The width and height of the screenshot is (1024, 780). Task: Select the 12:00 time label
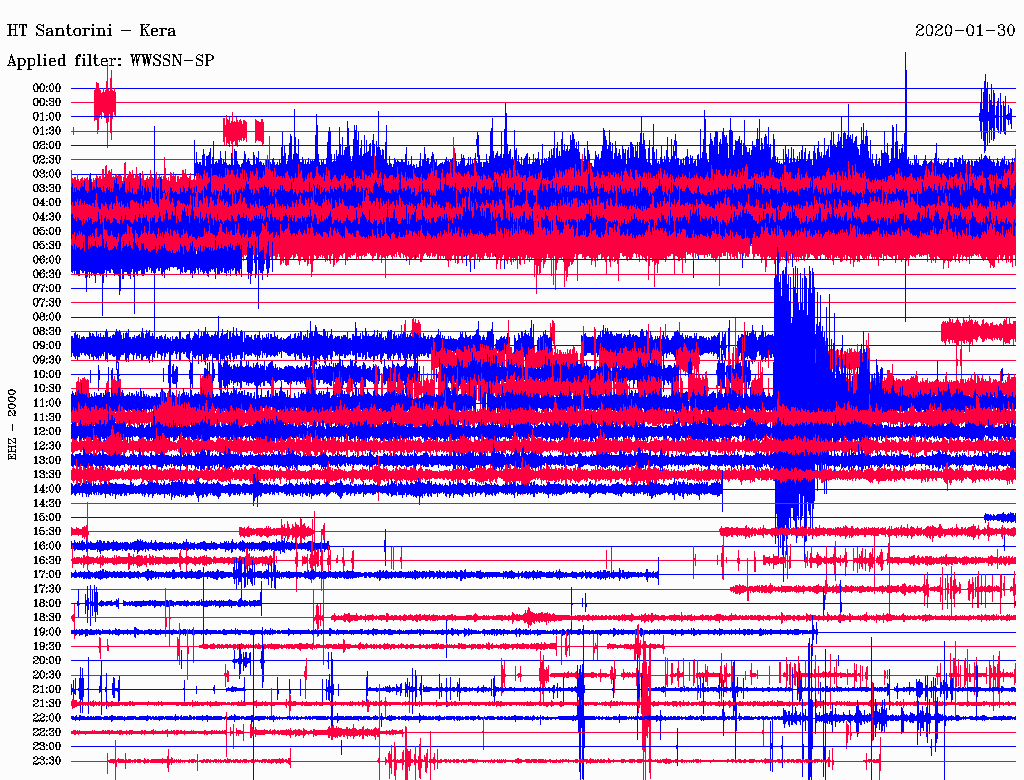point(47,431)
